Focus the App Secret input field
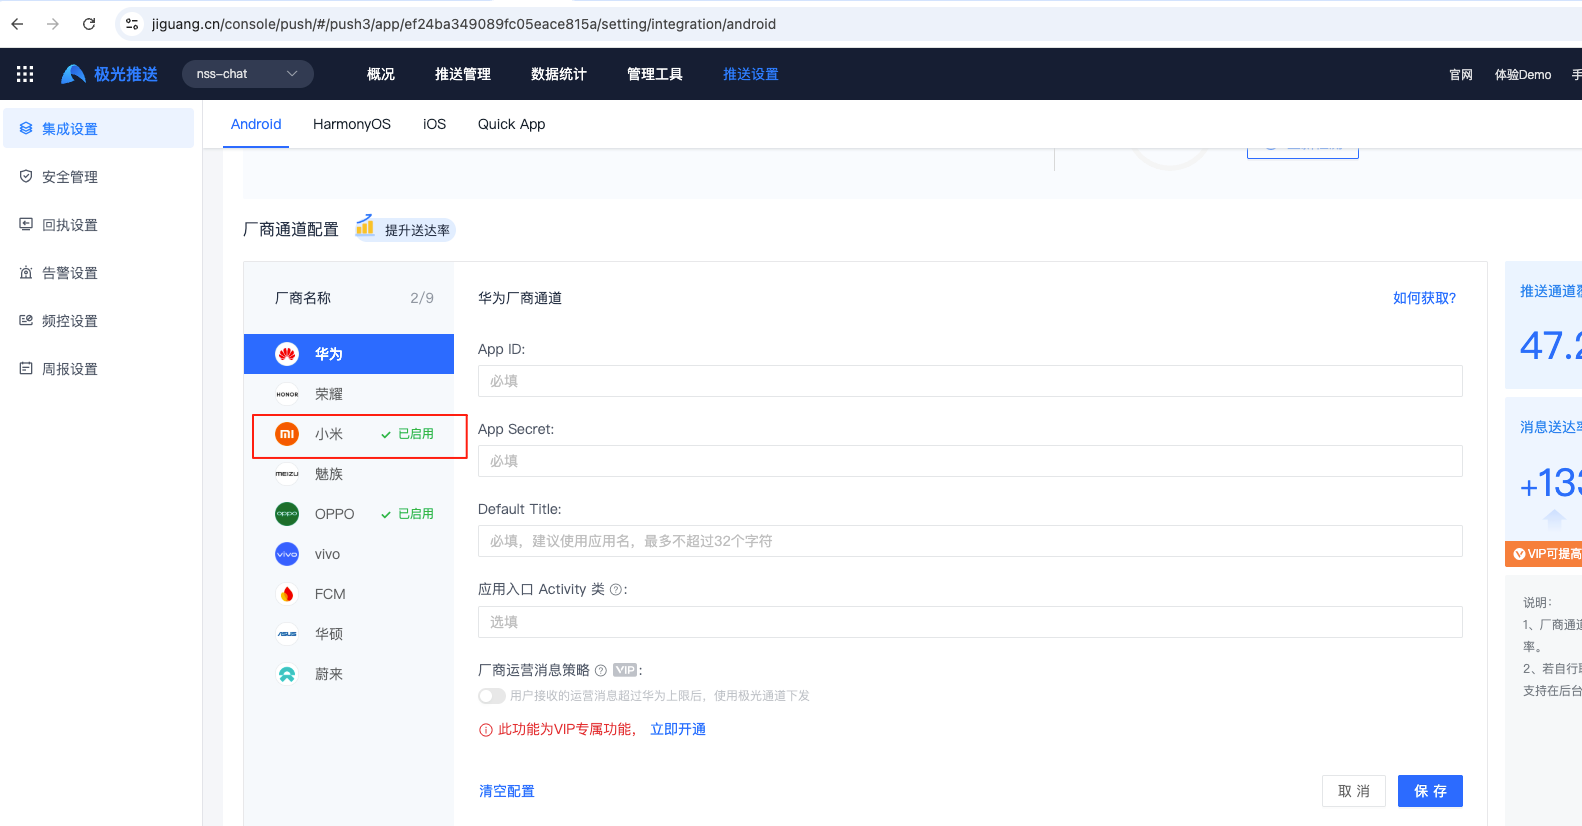1582x826 pixels. (970, 461)
